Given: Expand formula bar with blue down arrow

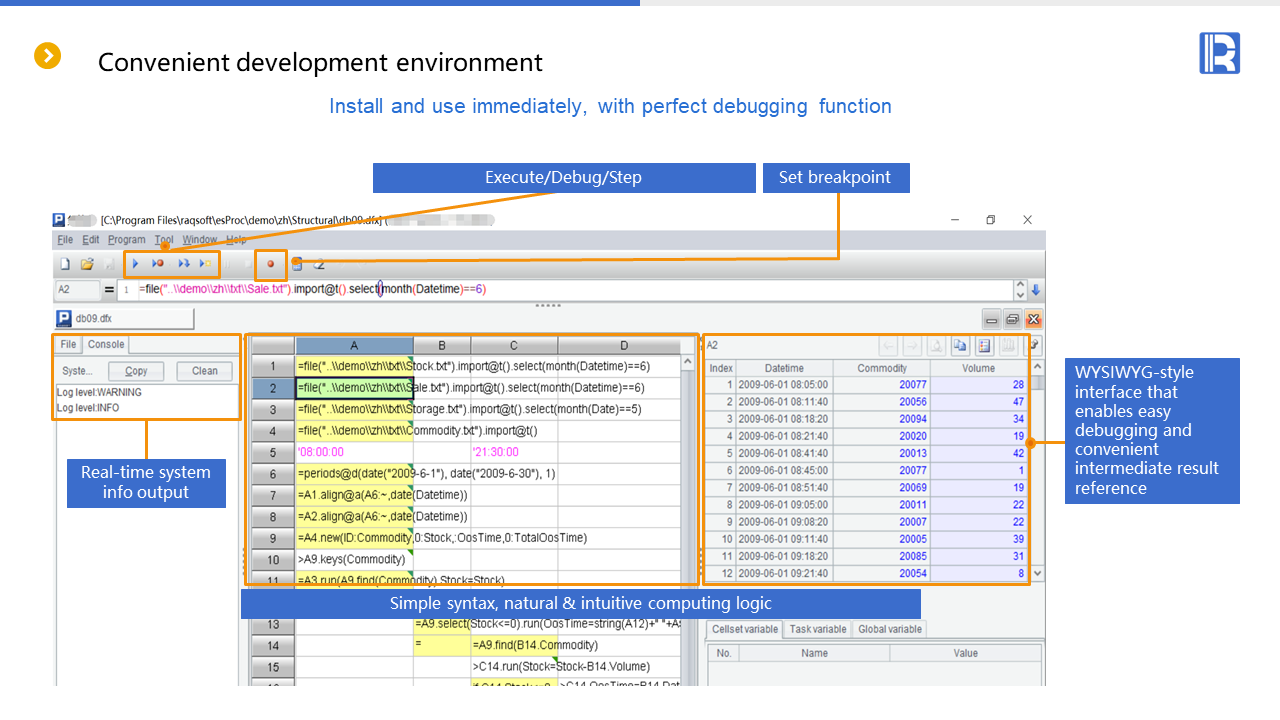Looking at the screenshot, I should click(1036, 290).
